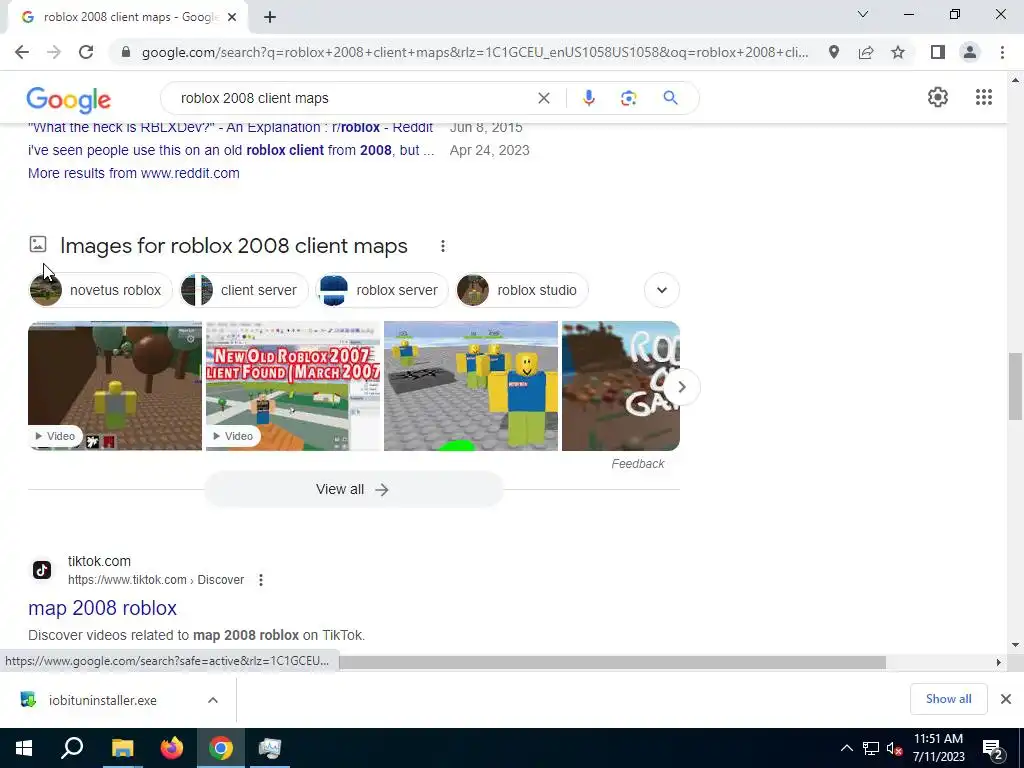
Task: Click the horizontal scrollbar thumb
Action: (612, 662)
